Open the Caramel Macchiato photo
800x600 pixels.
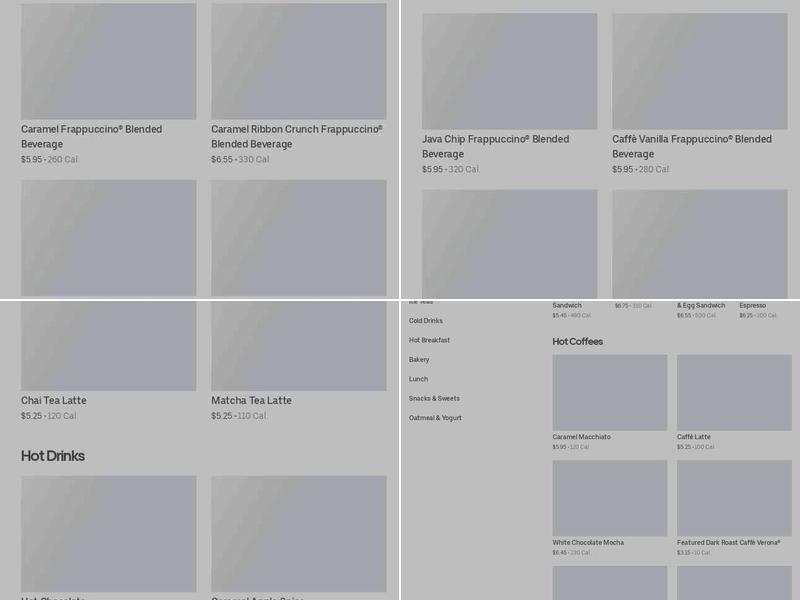610,392
